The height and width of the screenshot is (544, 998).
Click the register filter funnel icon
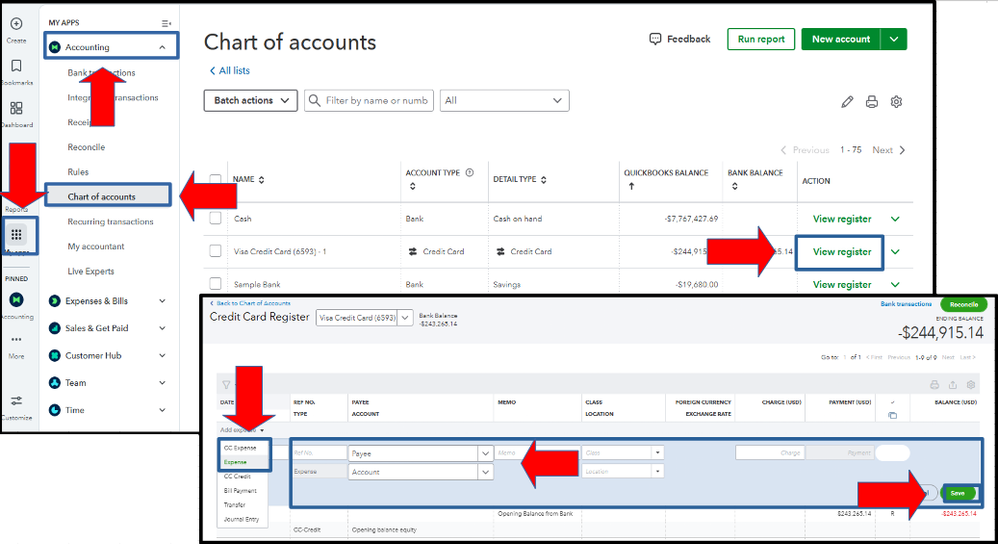[x=226, y=385]
